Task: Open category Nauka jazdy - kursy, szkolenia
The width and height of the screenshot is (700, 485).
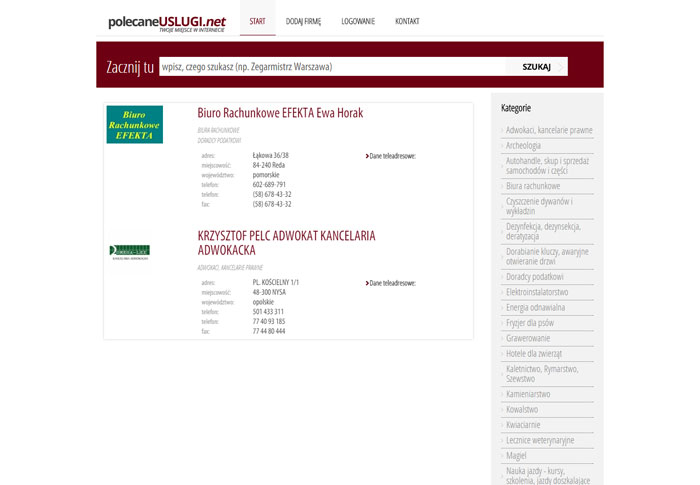Action: [548, 476]
